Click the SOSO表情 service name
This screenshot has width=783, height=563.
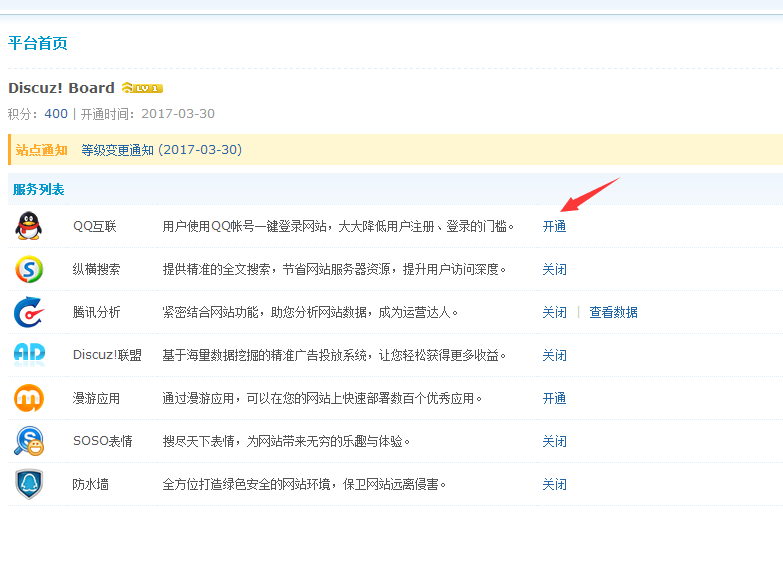tap(102, 441)
